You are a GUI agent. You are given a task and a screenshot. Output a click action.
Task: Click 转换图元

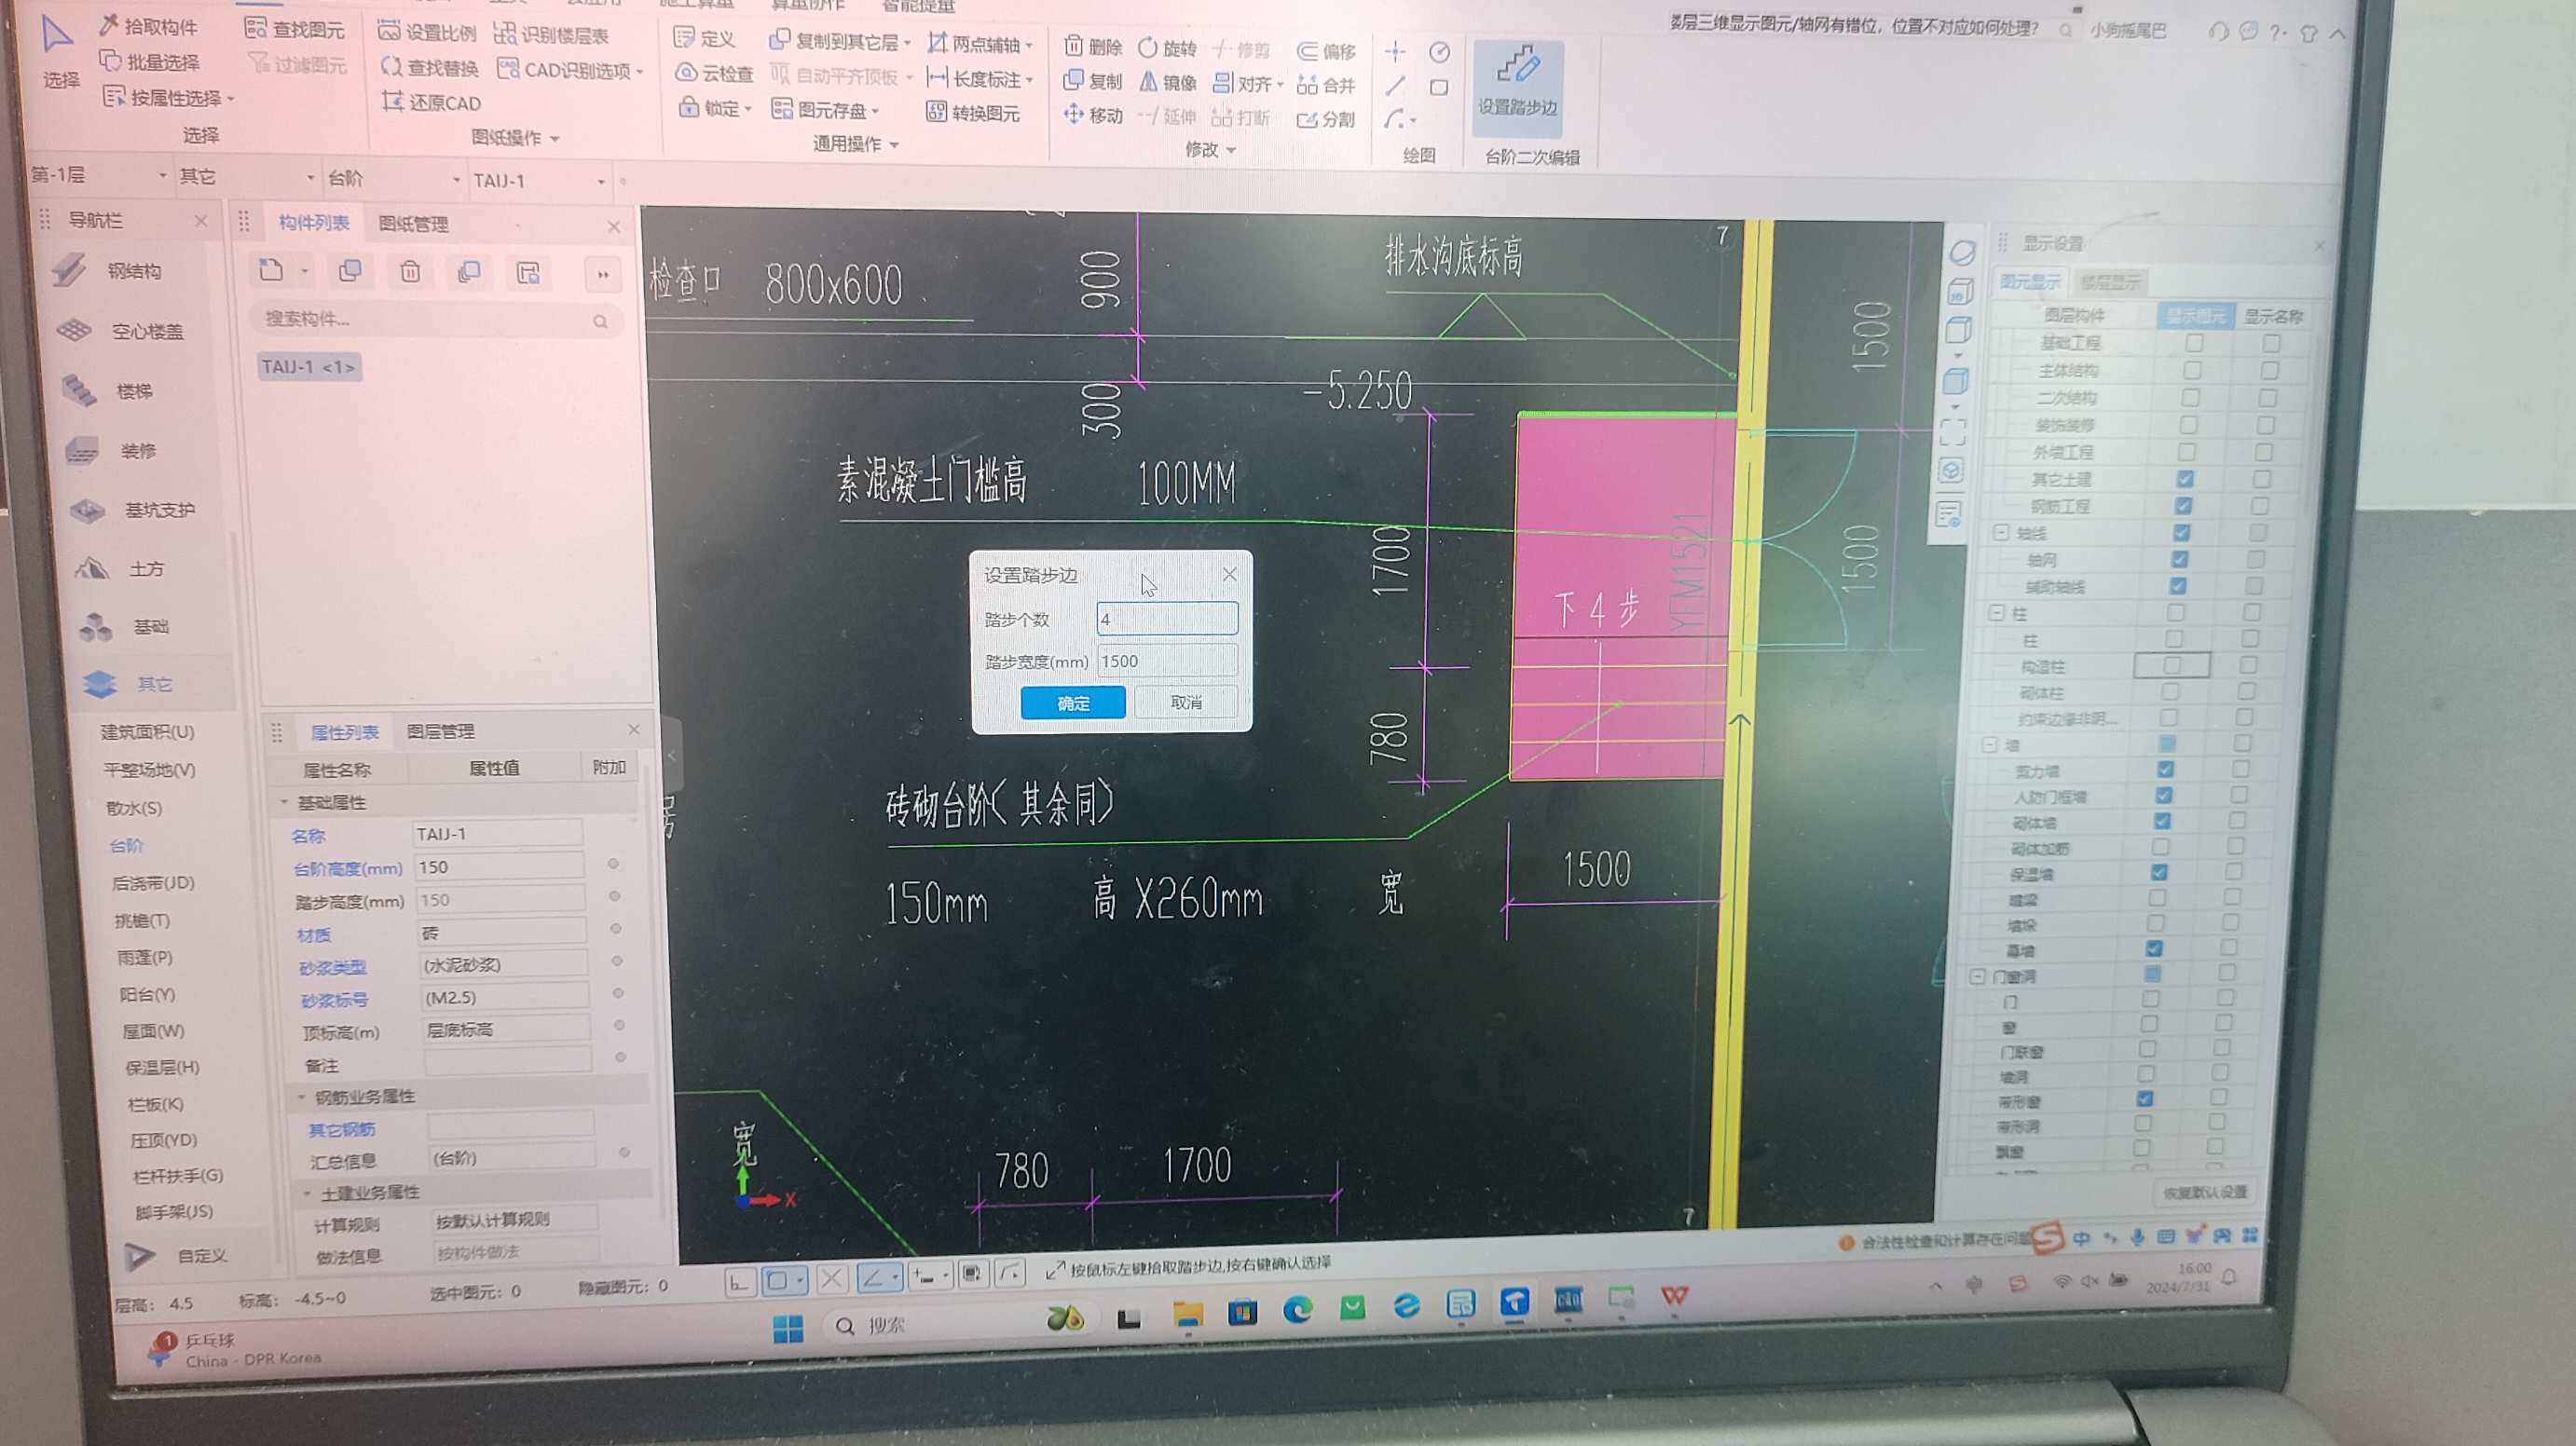pos(973,113)
